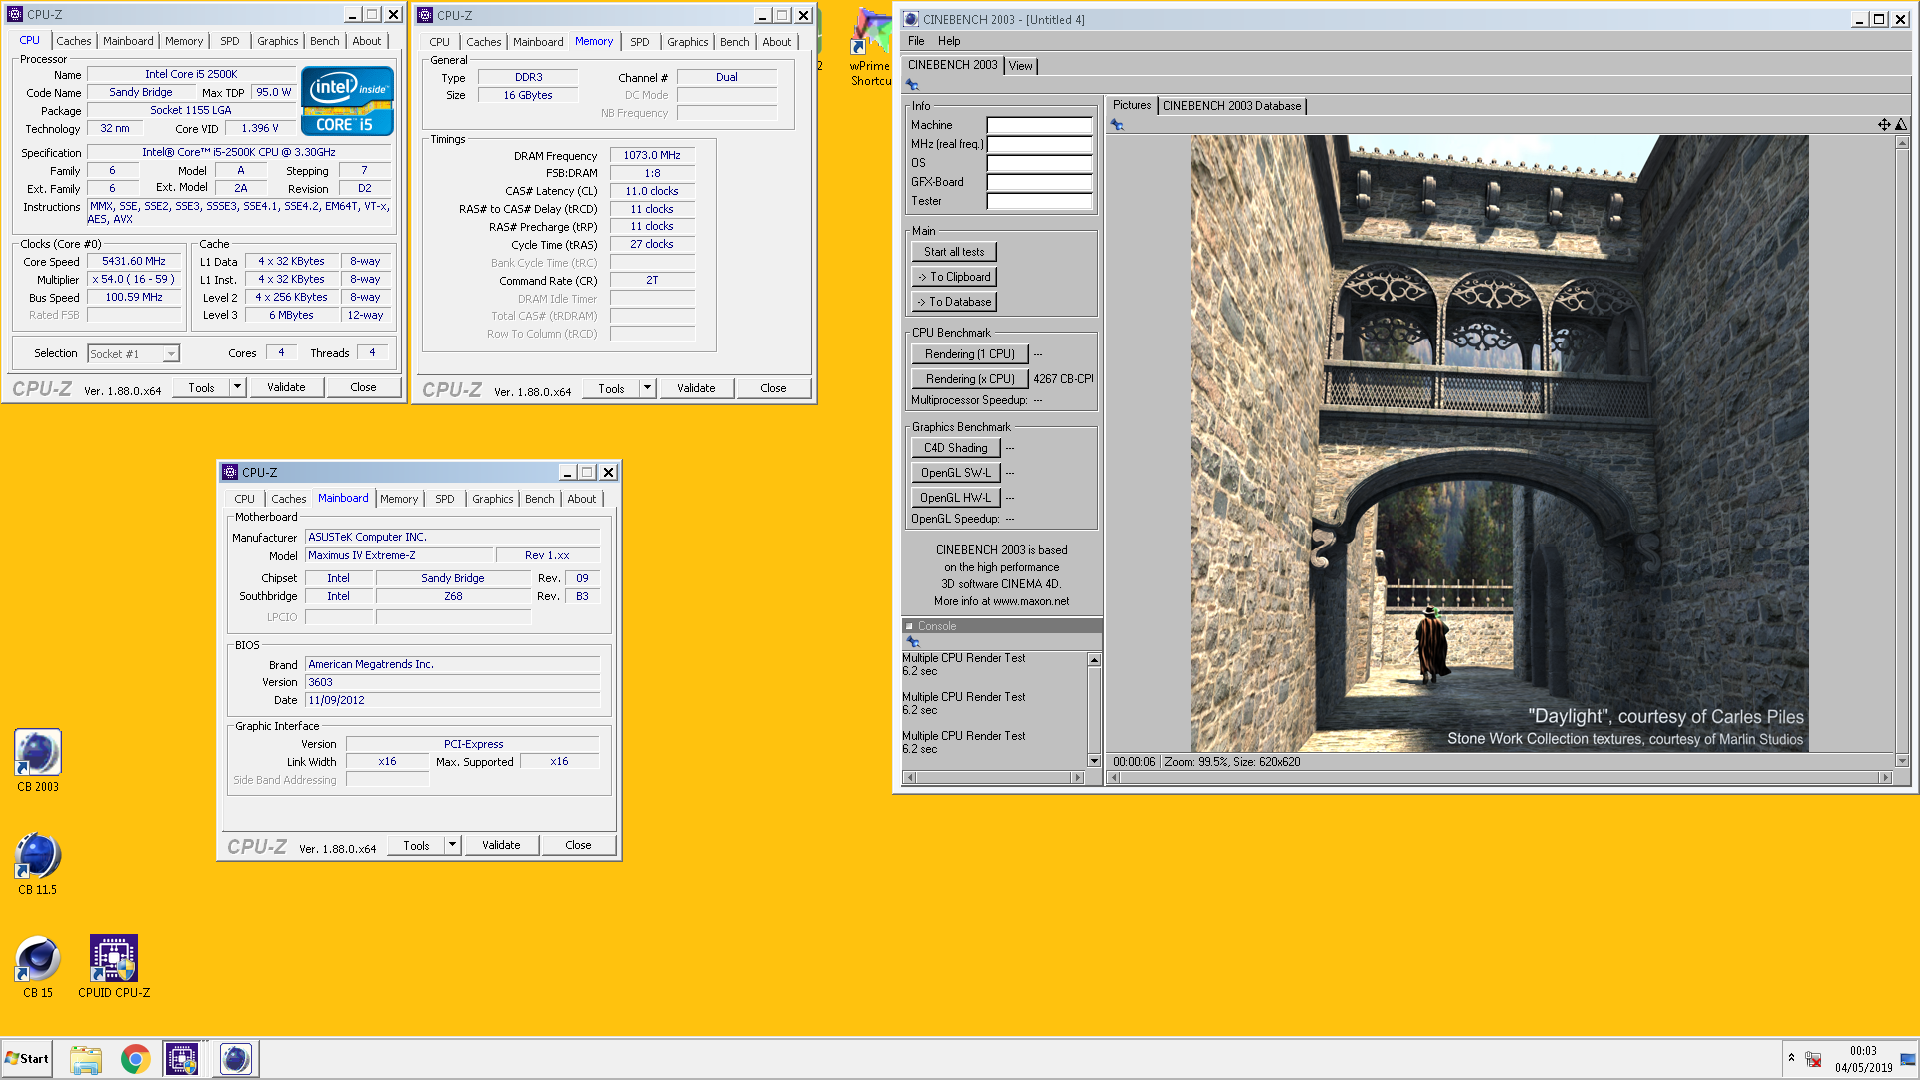
Task: Click the small square icon beside the Console title
Action: [910, 627]
